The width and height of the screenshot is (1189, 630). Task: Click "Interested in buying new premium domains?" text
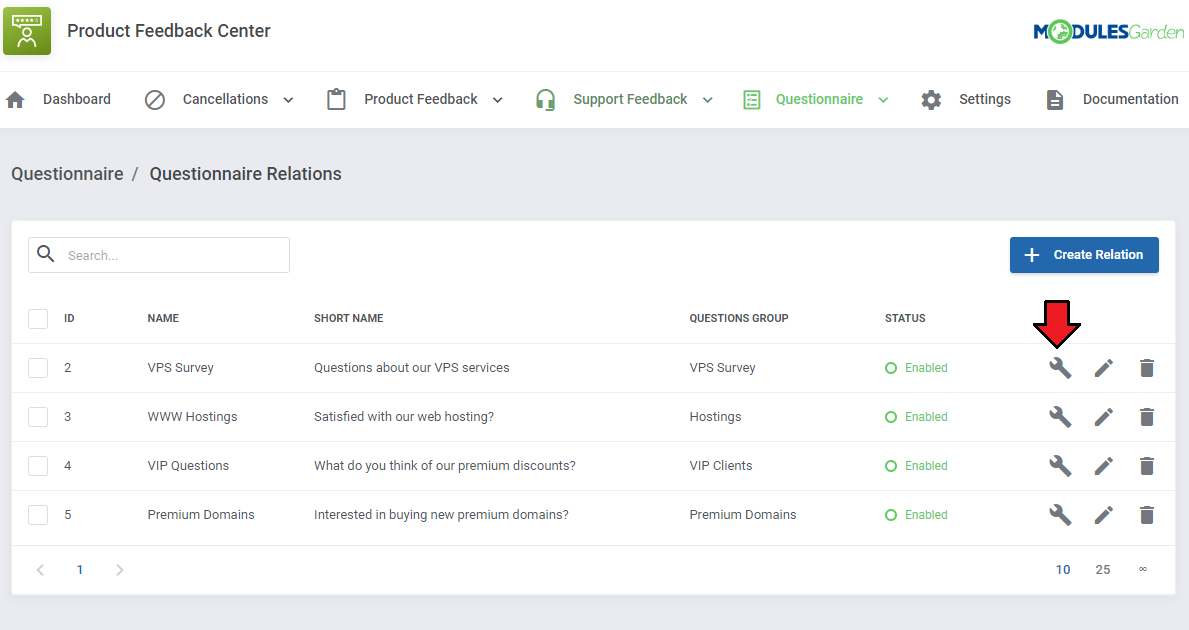click(441, 515)
